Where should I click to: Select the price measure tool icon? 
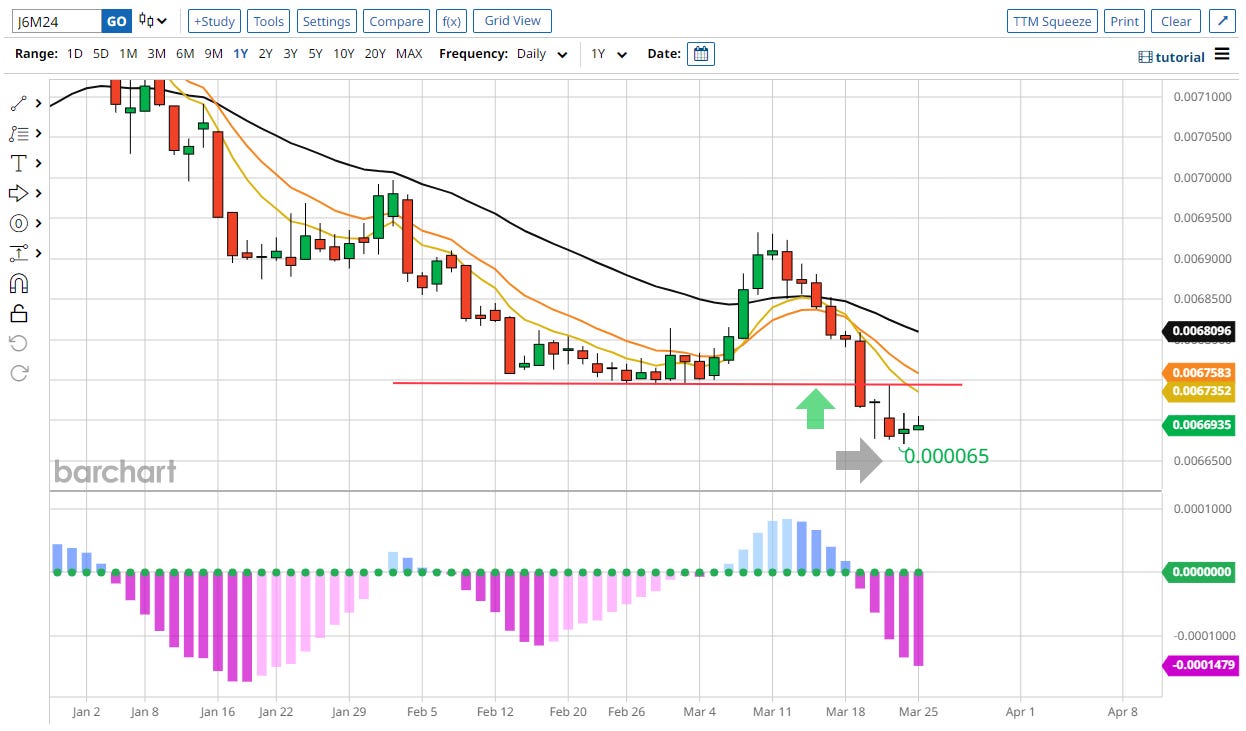(x=18, y=253)
